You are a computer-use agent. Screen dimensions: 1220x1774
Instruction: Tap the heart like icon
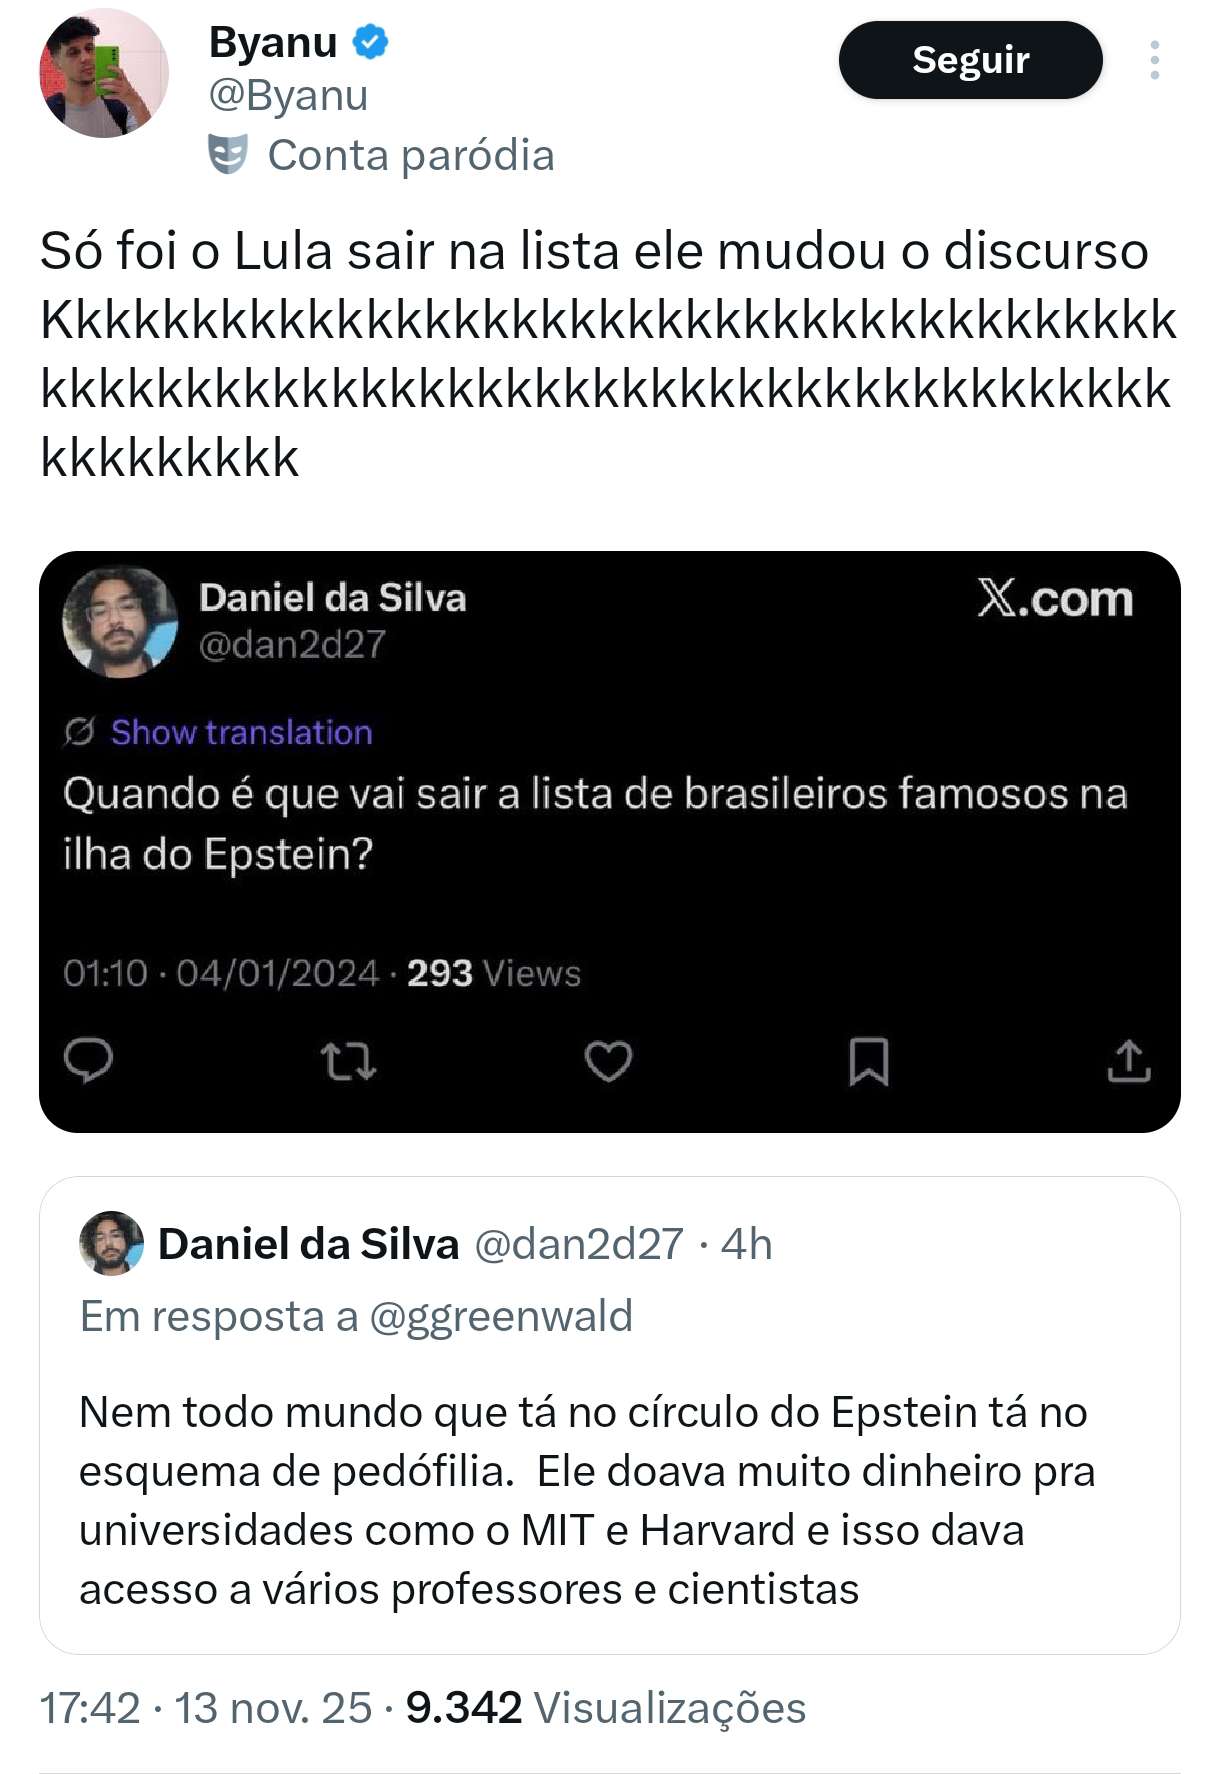point(608,1061)
